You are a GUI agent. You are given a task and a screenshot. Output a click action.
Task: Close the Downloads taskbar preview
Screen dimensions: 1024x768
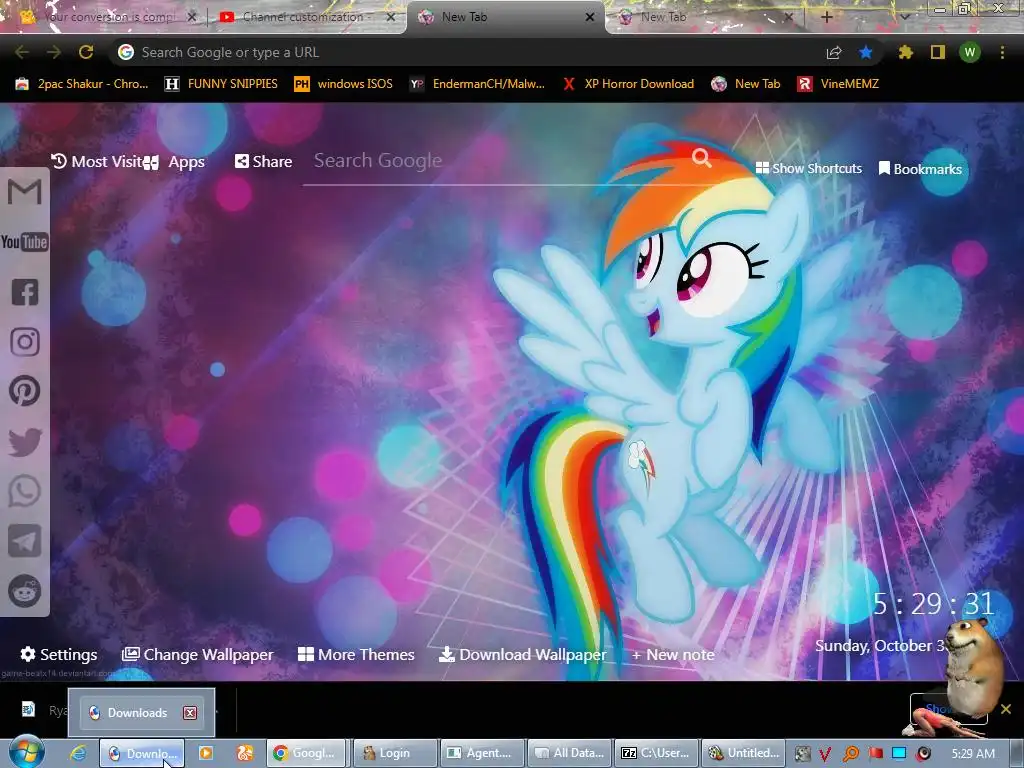tap(190, 712)
